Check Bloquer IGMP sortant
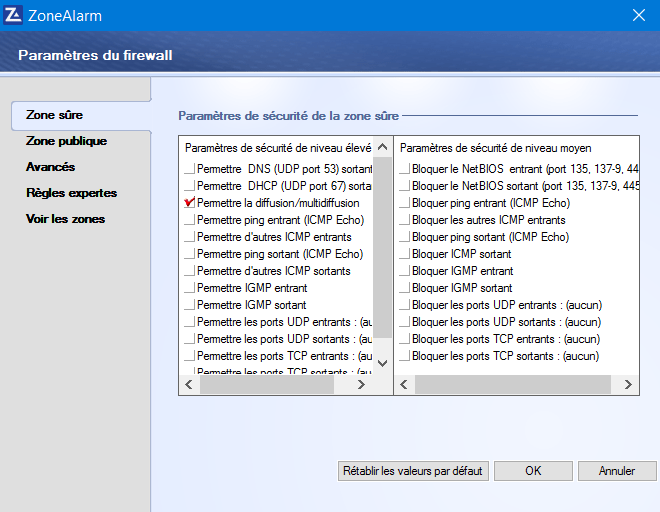This screenshot has width=660, height=512. coord(405,288)
